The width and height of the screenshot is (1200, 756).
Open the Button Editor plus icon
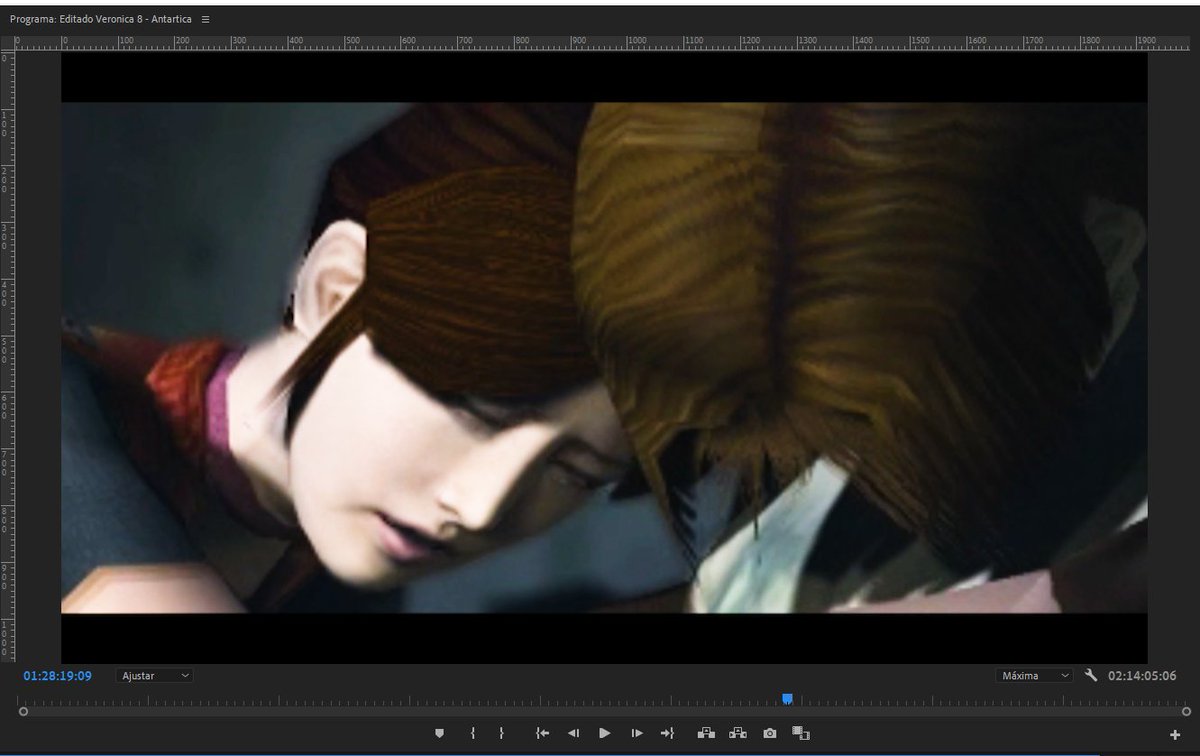1175,735
